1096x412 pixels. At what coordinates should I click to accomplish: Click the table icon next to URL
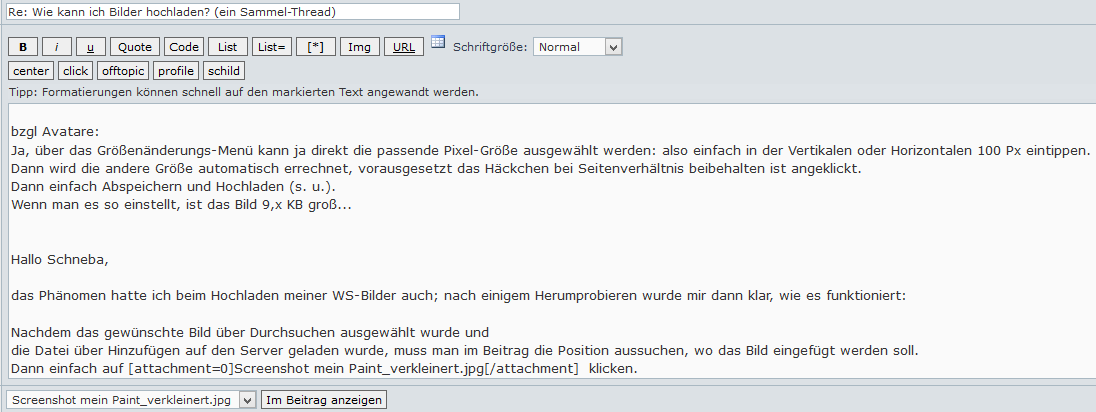(x=438, y=43)
